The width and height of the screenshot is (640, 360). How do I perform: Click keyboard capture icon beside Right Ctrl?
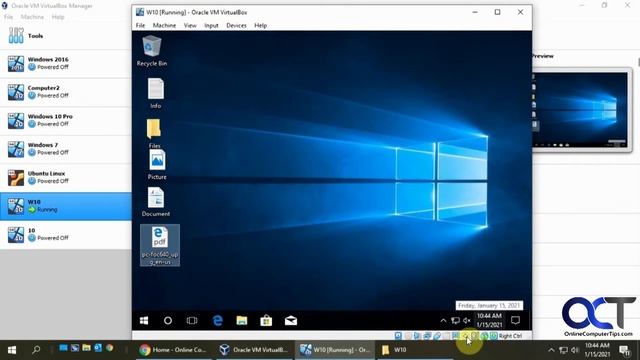(x=493, y=336)
